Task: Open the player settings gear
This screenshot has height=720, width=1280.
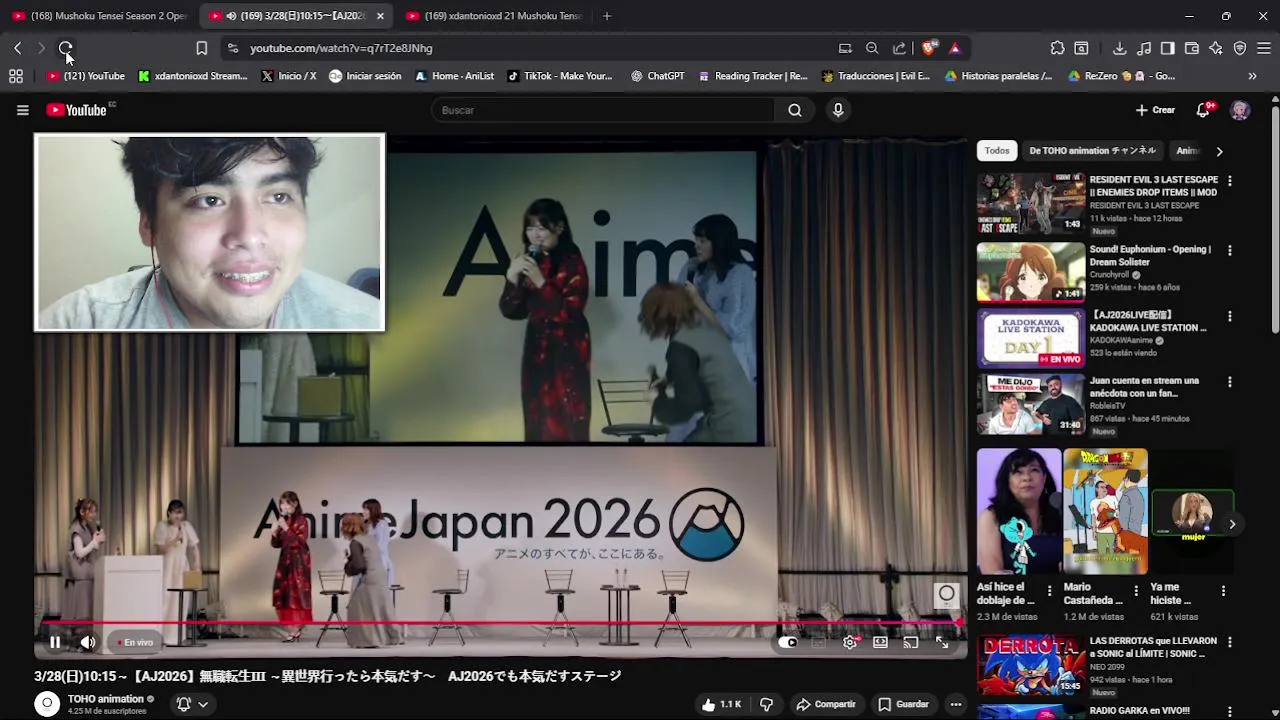Action: 850,642
